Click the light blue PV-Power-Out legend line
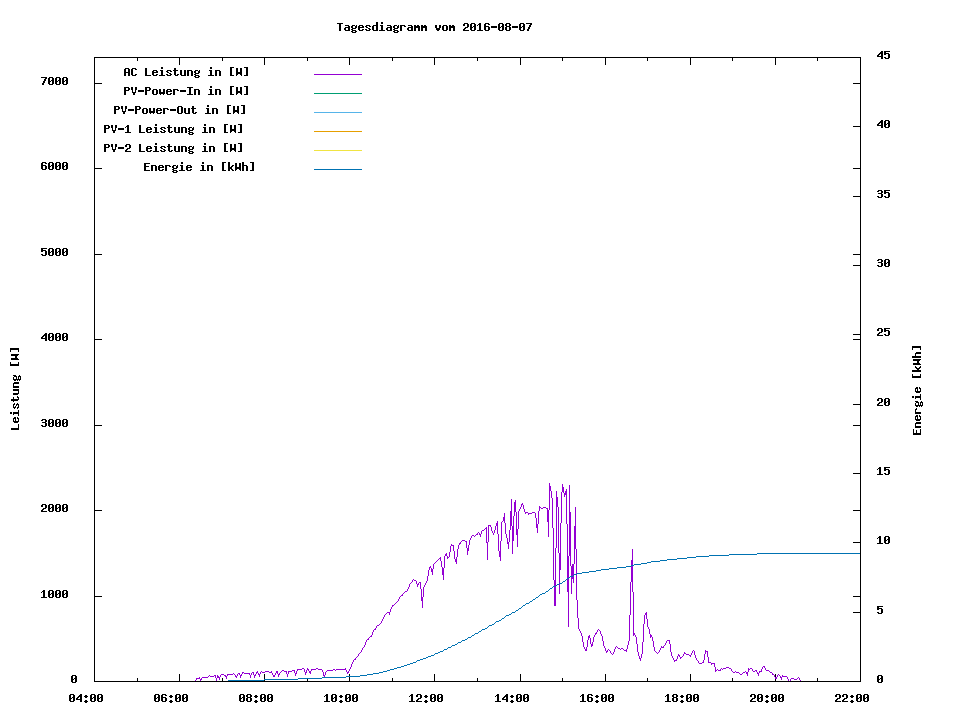960x720 pixels. [337, 112]
